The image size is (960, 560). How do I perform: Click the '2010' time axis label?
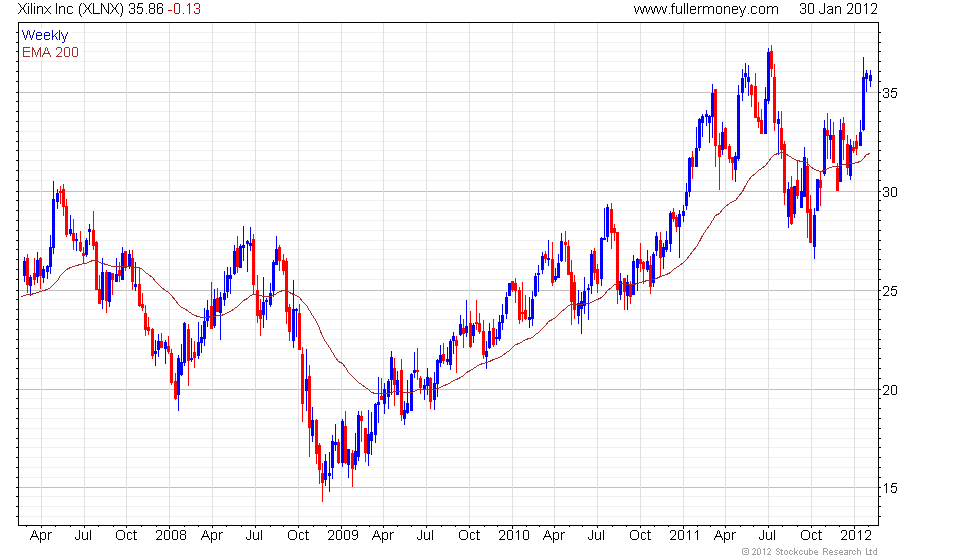[514, 536]
